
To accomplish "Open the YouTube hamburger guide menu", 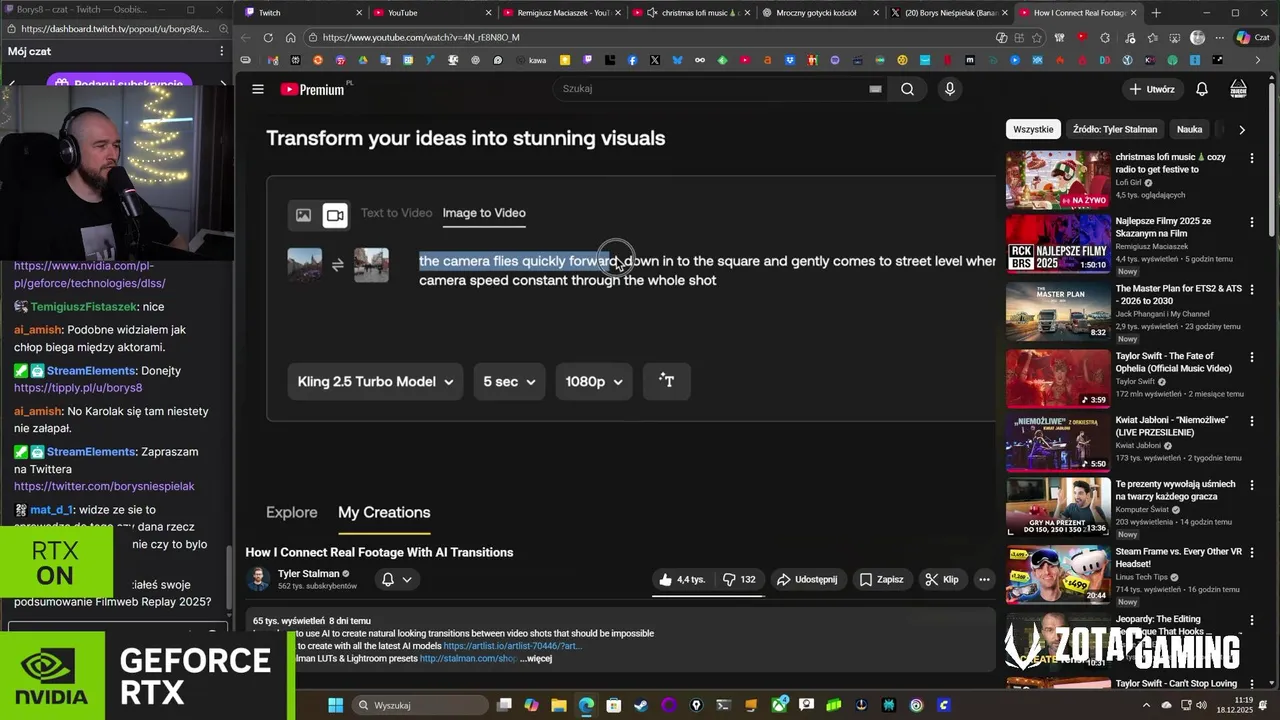I will pyautogui.click(x=258, y=89).
